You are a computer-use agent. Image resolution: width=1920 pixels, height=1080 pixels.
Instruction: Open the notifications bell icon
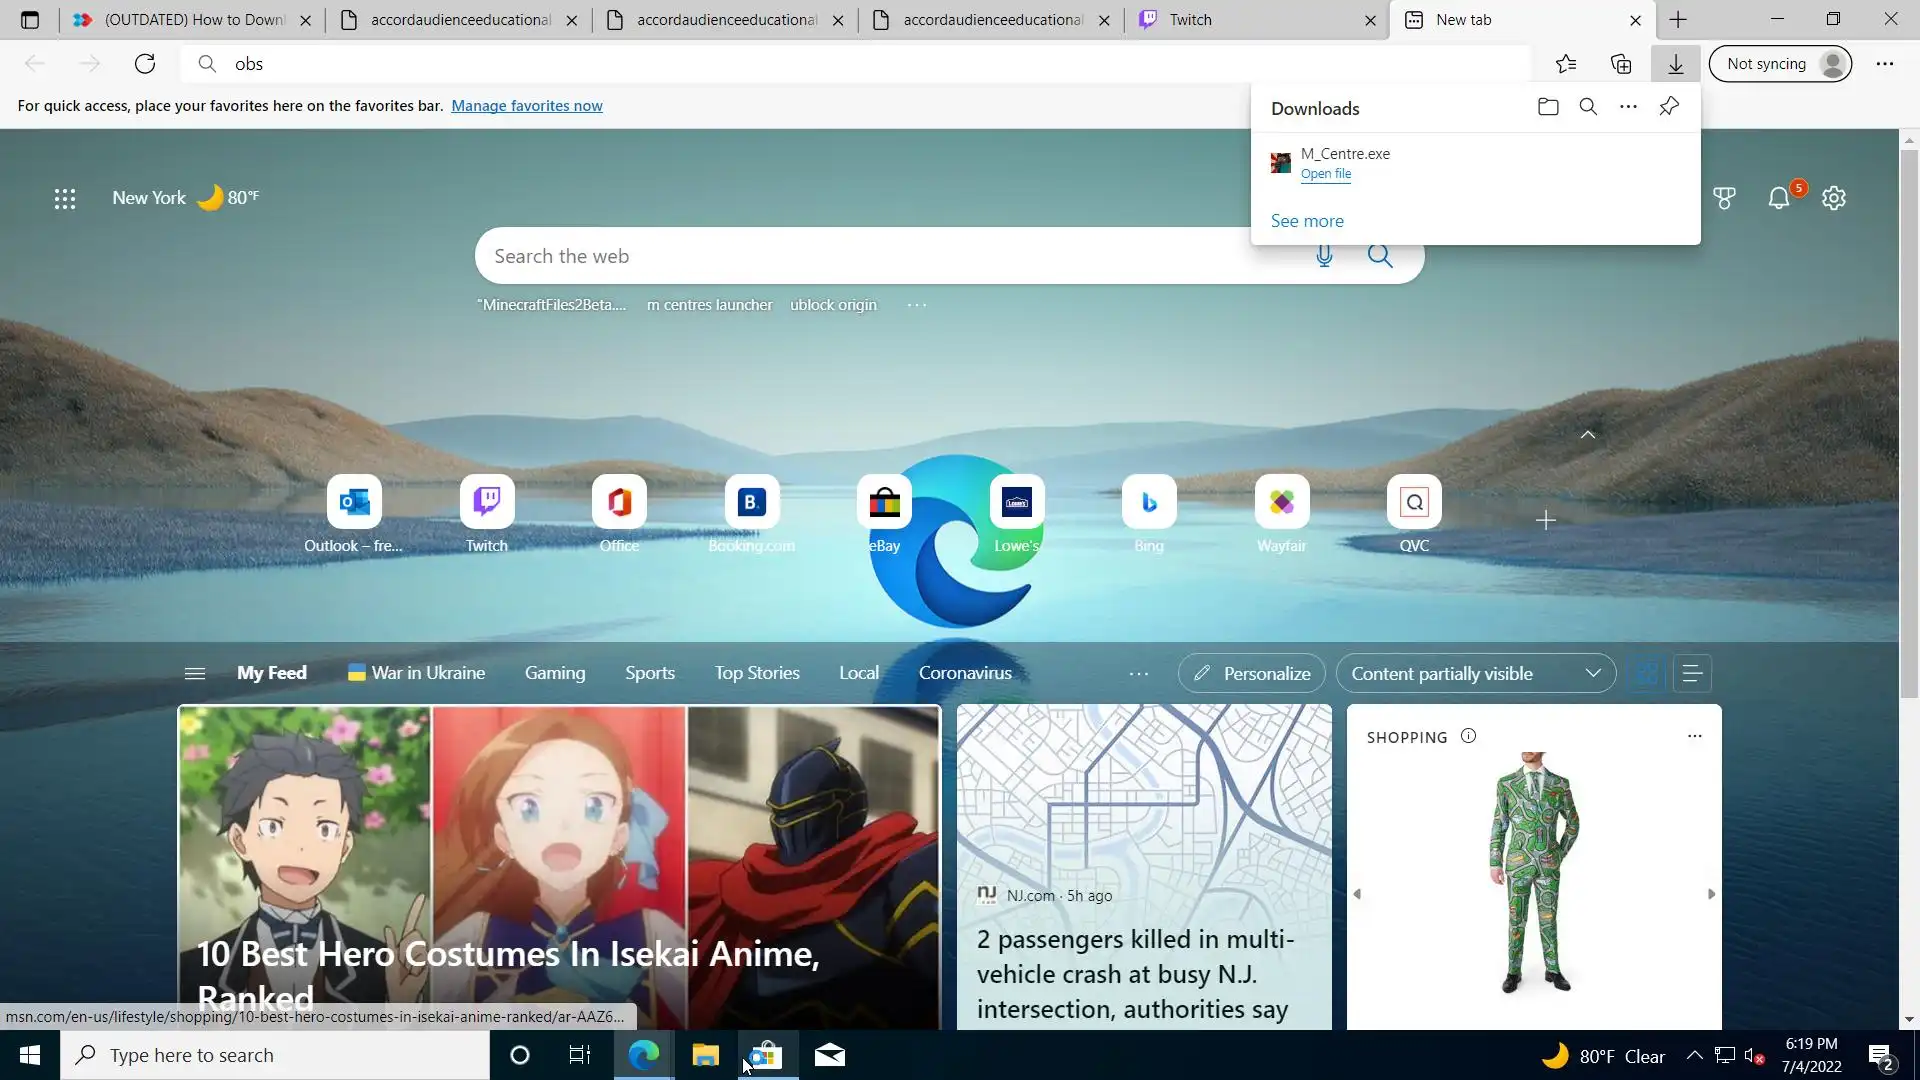1779,198
